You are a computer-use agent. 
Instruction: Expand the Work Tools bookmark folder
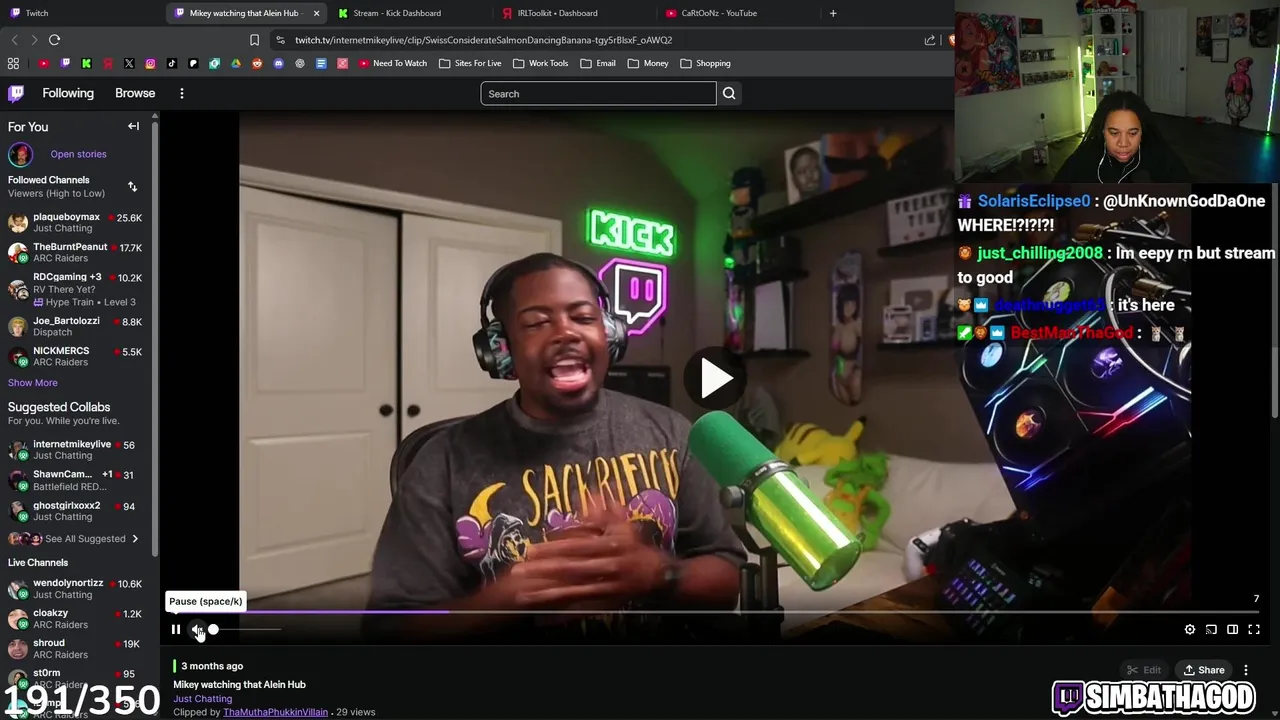point(540,63)
